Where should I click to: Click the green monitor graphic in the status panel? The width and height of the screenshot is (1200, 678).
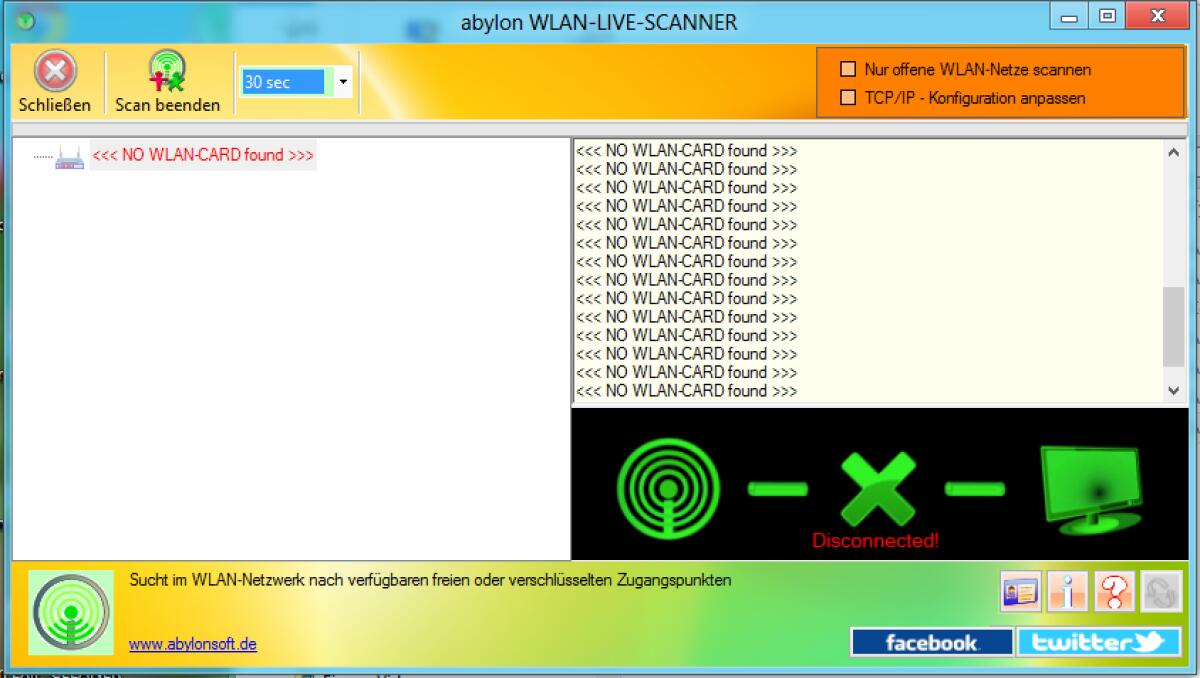[1090, 485]
